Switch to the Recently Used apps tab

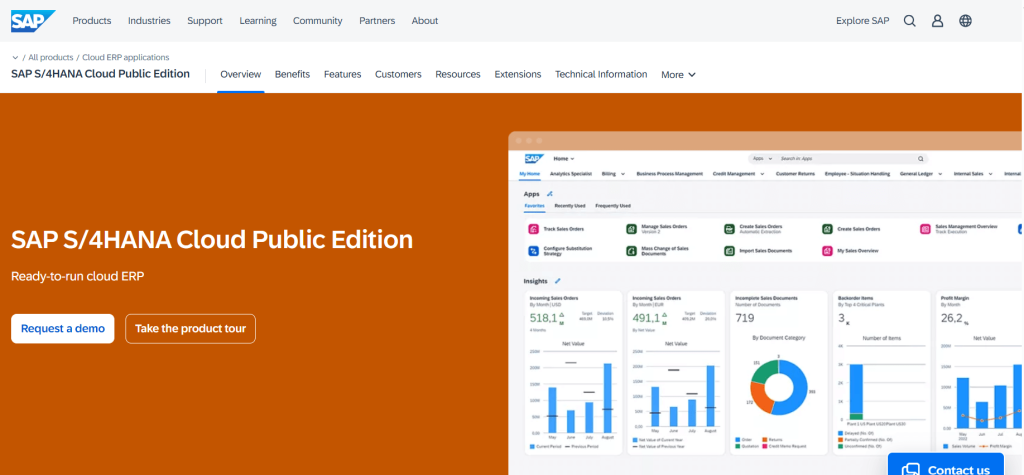(569, 206)
